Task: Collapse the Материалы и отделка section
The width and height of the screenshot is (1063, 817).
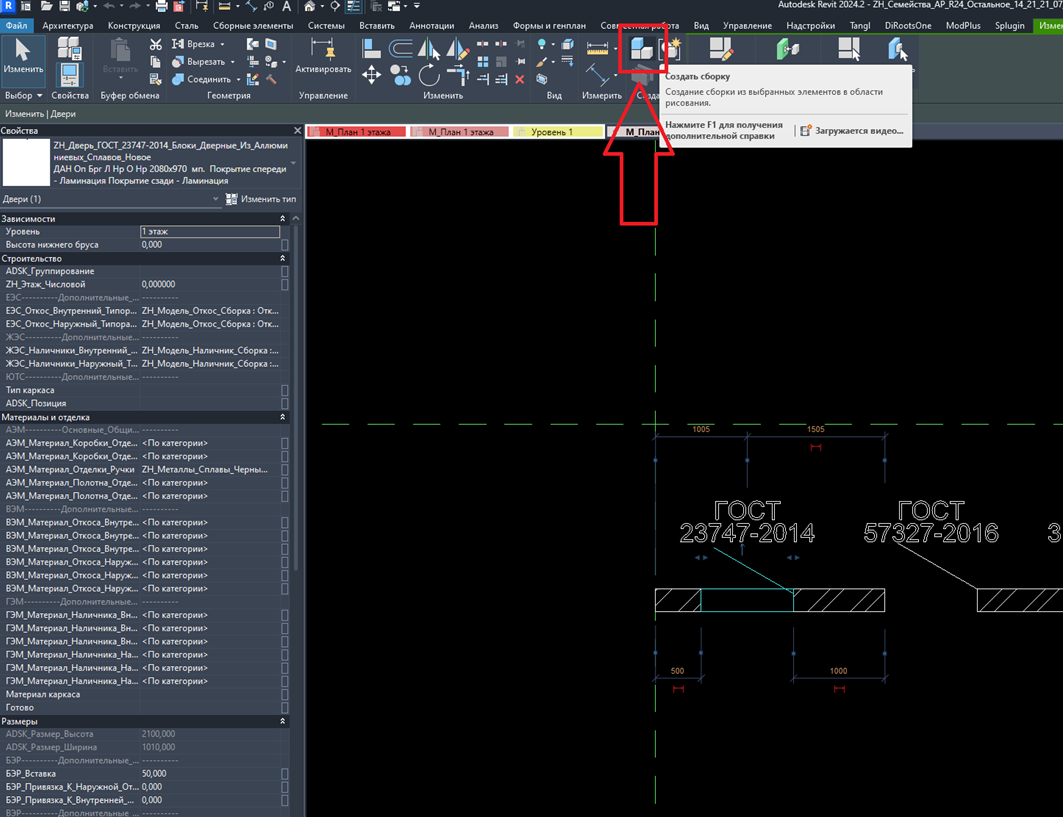Action: [283, 417]
